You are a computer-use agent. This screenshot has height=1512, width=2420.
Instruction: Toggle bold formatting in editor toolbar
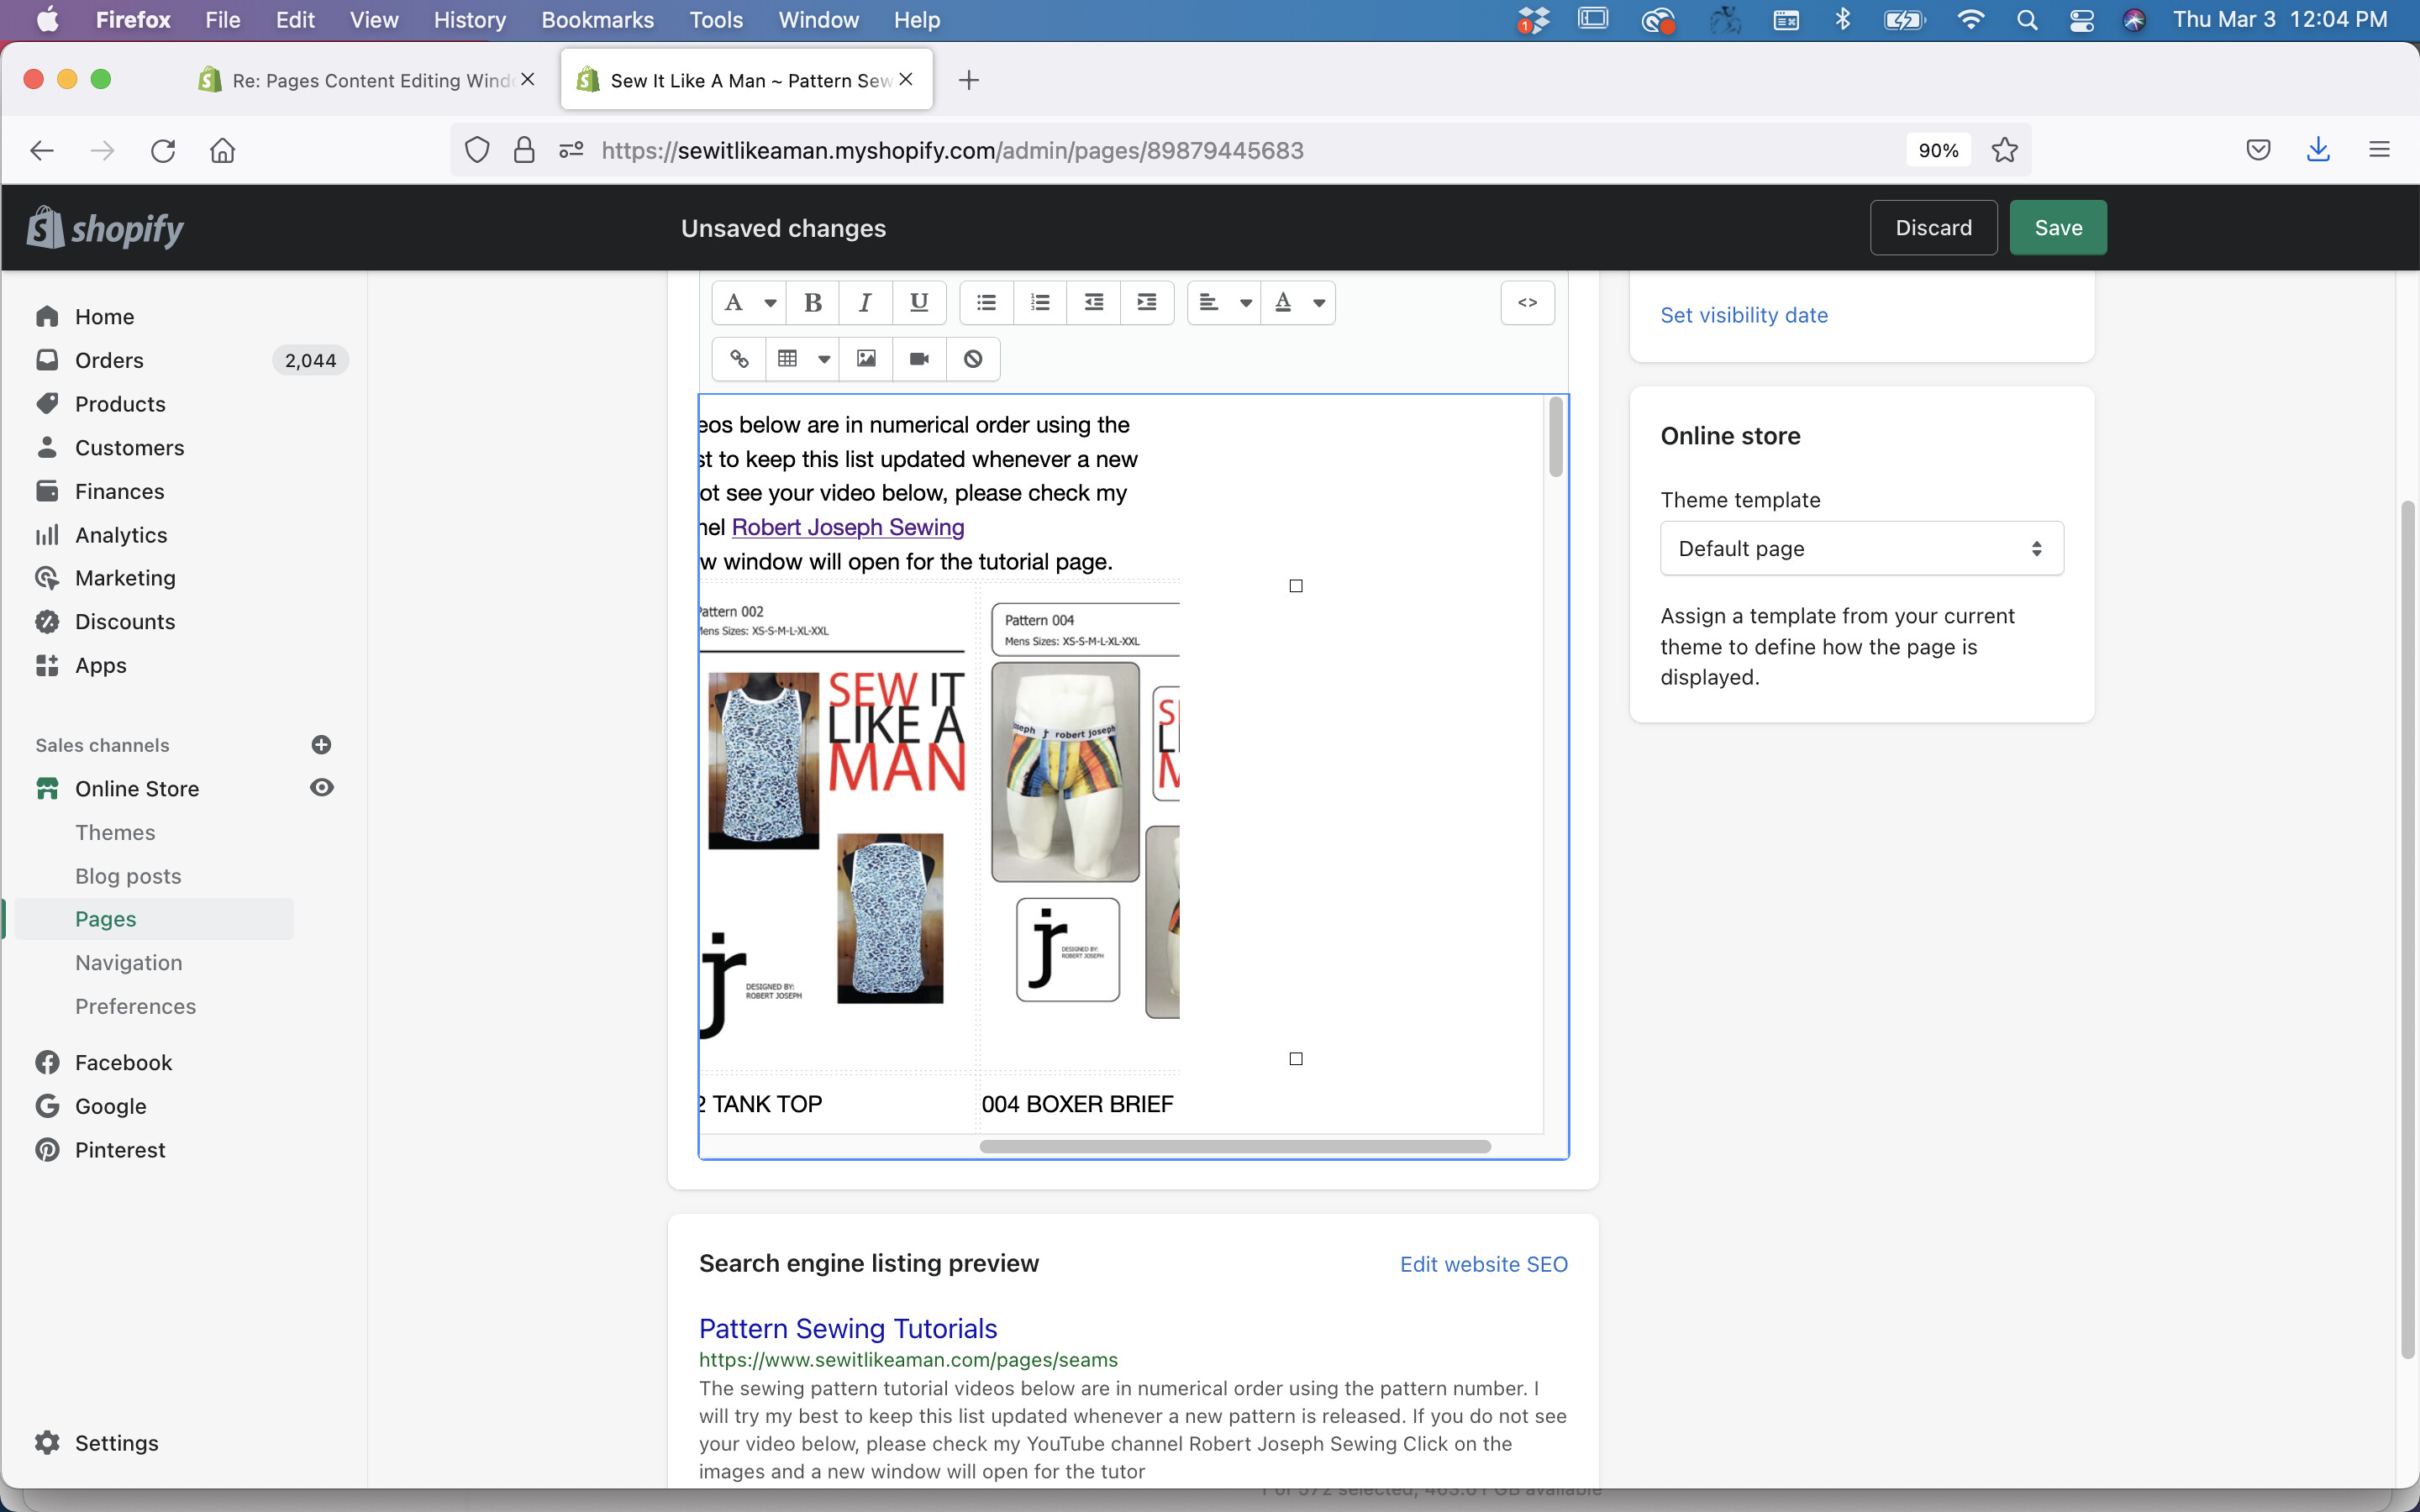coord(812,303)
